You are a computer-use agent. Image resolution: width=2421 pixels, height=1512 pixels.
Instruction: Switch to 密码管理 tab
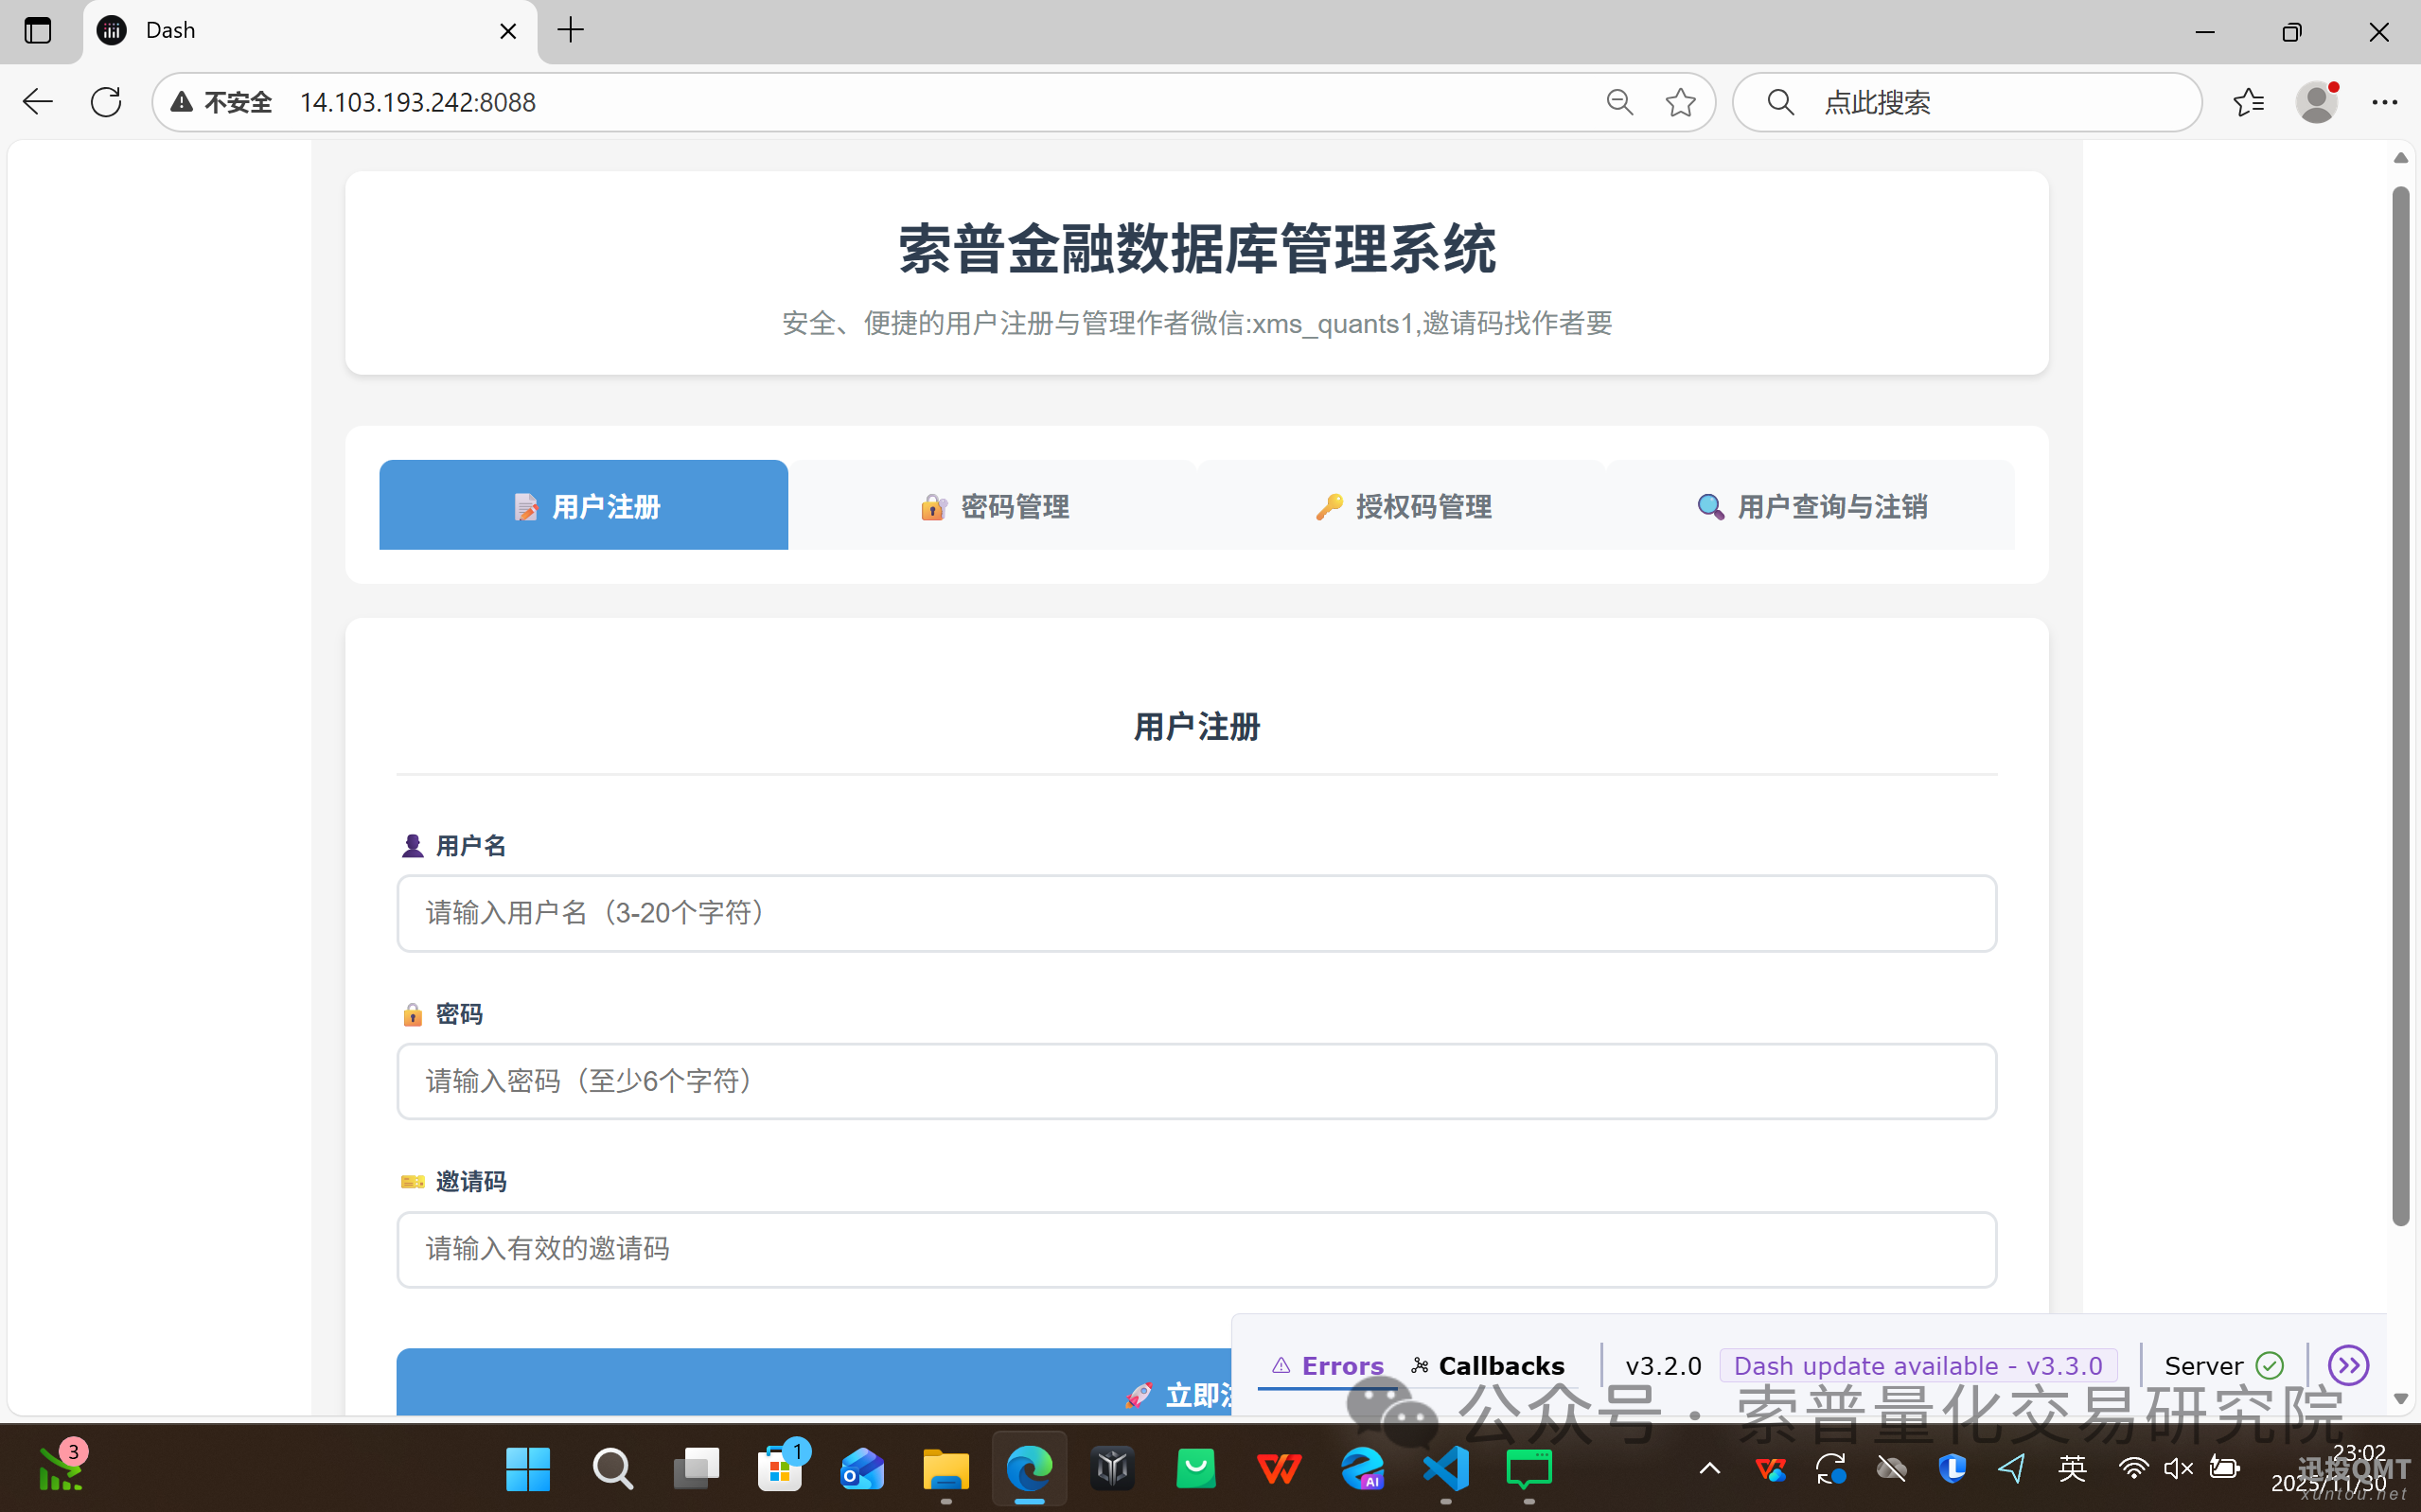coord(993,506)
